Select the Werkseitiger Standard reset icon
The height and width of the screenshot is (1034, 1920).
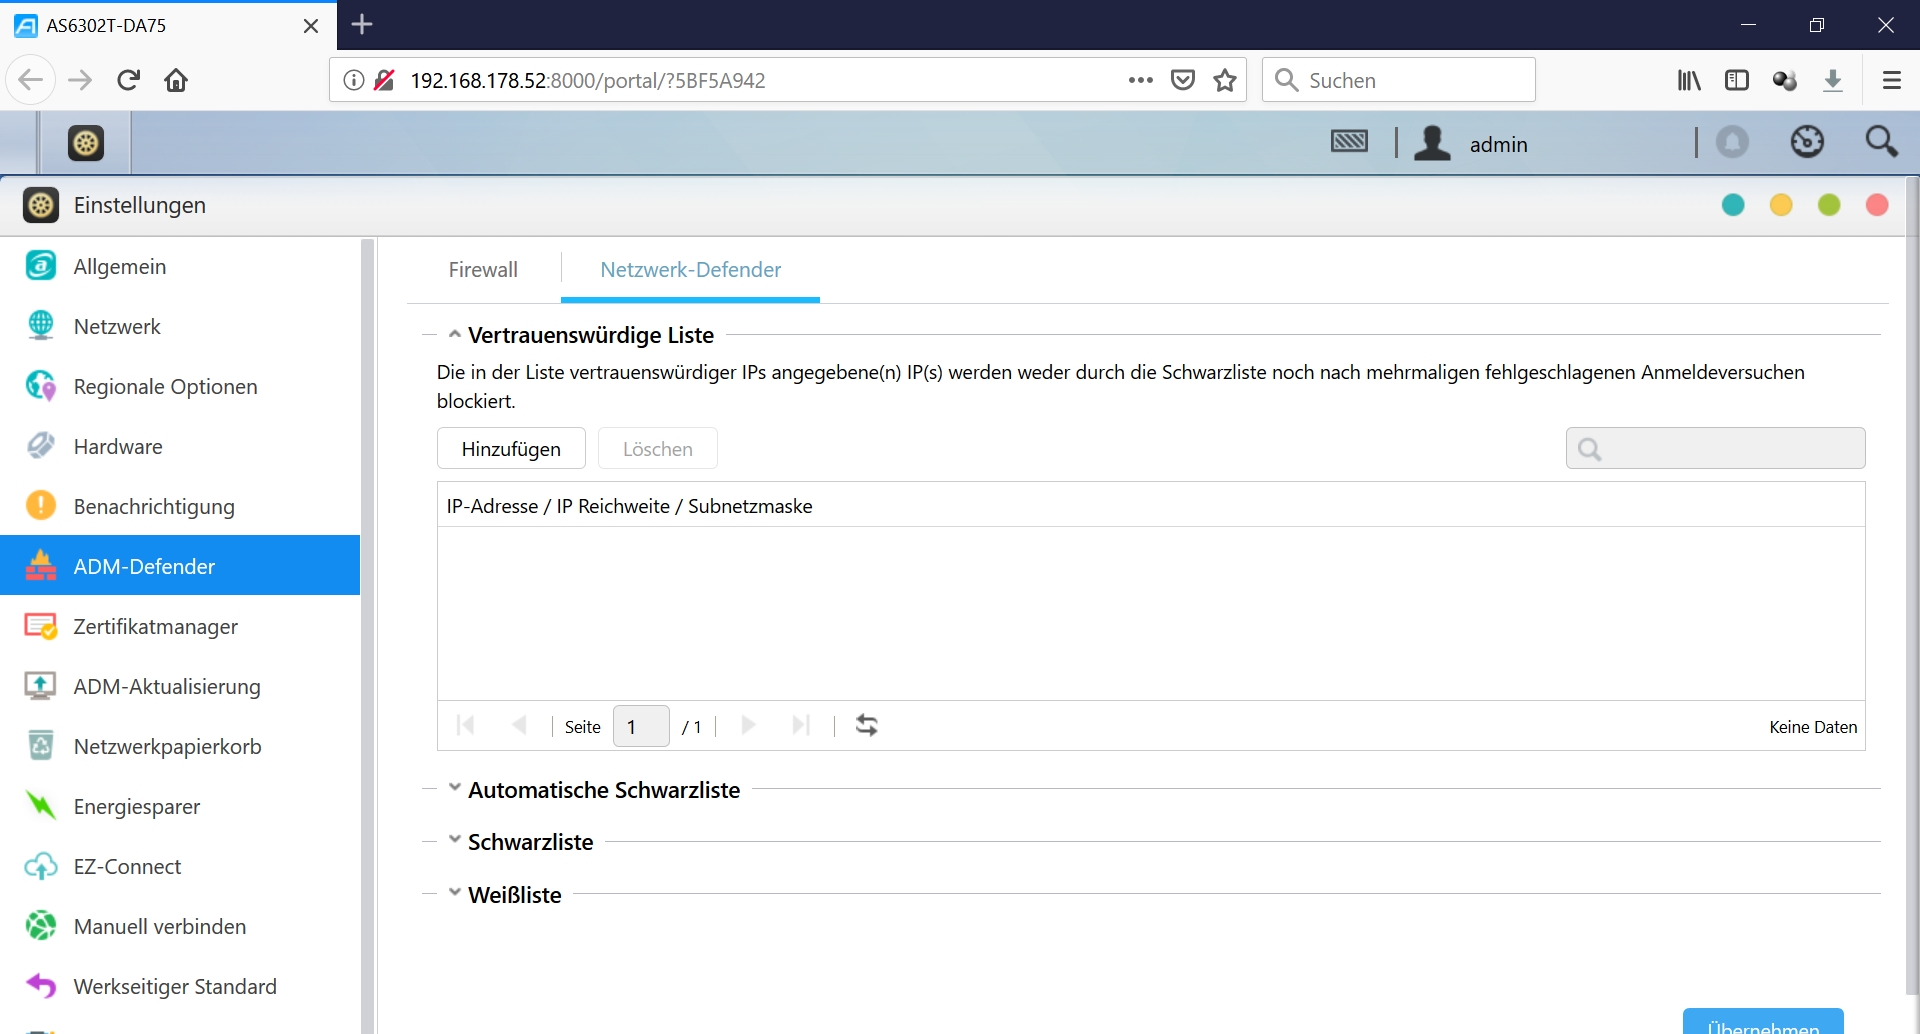pos(41,986)
